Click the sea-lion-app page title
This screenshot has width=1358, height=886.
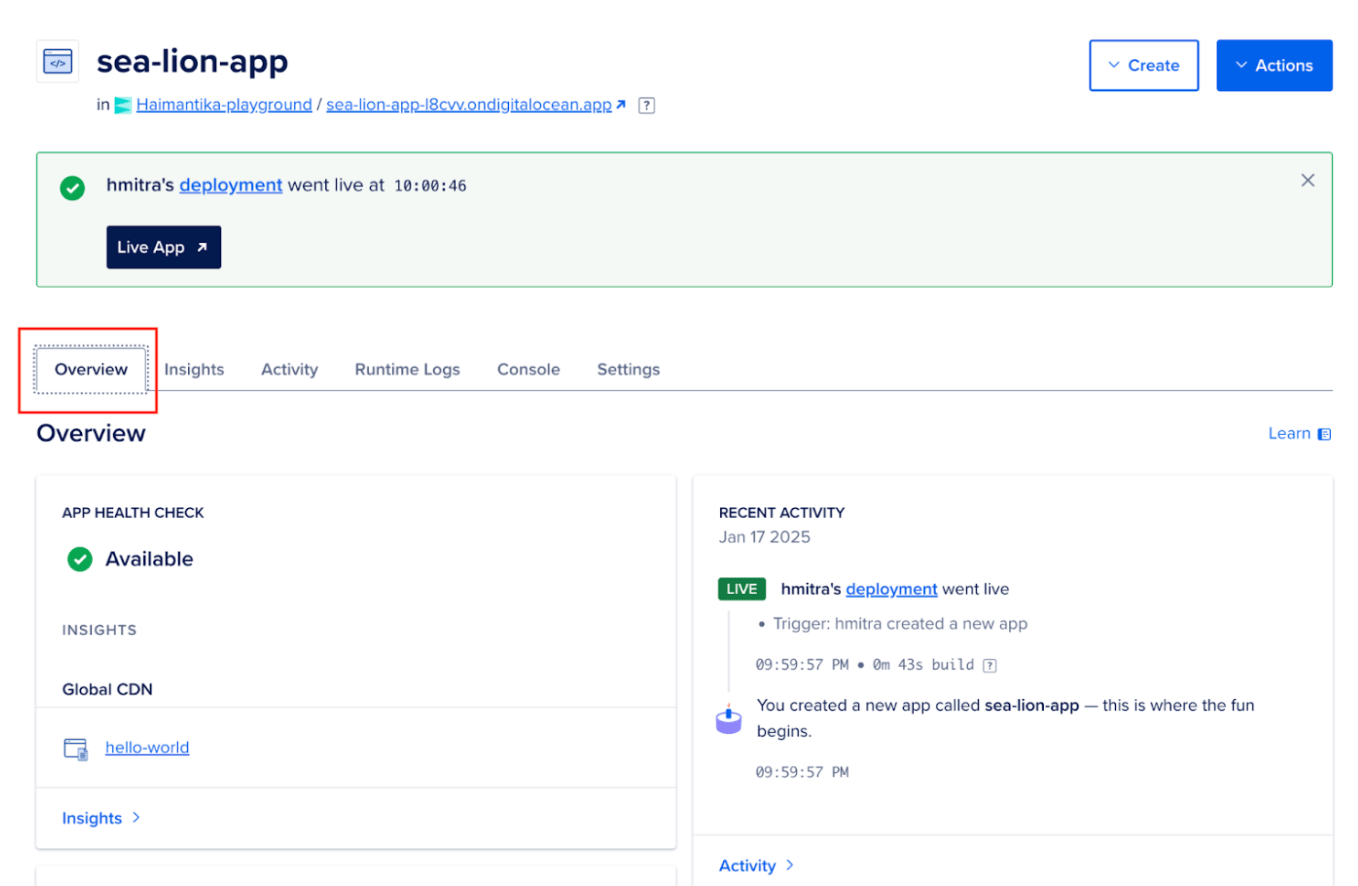pos(192,62)
